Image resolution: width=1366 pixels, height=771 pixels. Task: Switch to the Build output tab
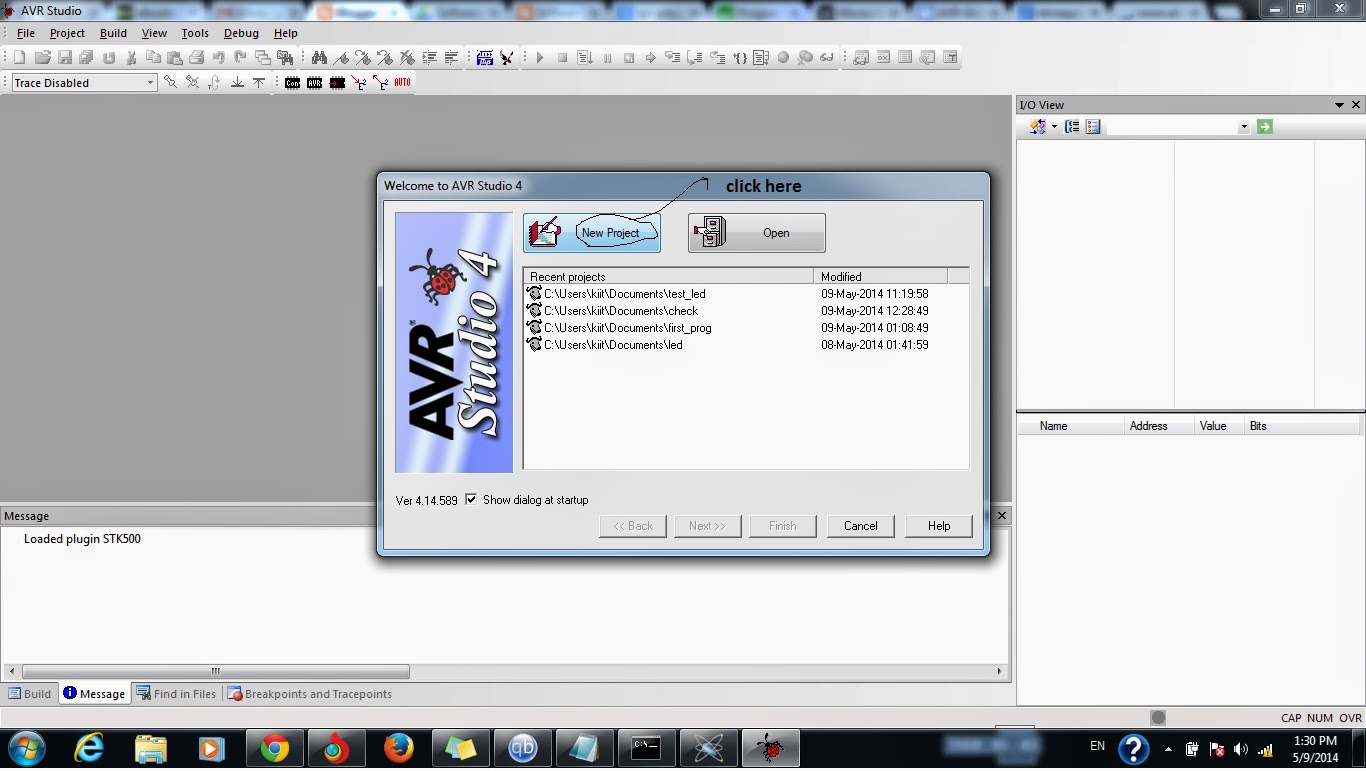coord(30,694)
